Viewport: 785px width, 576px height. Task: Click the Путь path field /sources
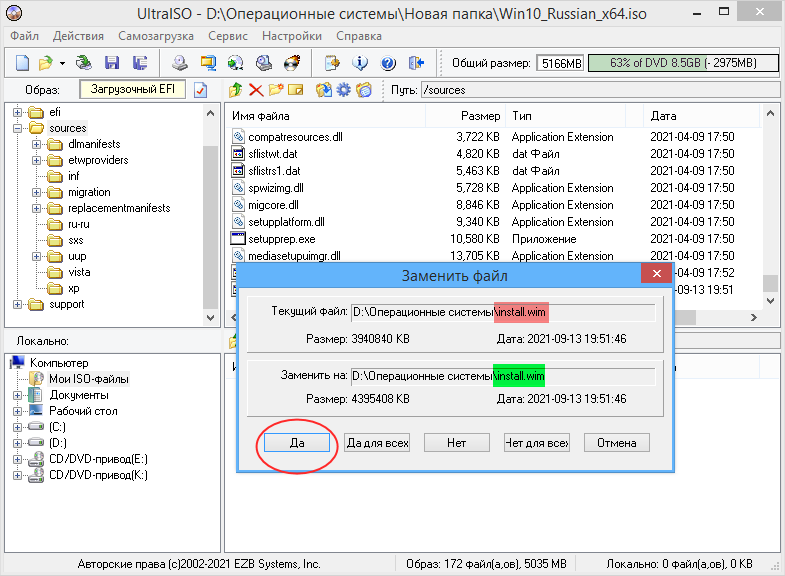600,90
